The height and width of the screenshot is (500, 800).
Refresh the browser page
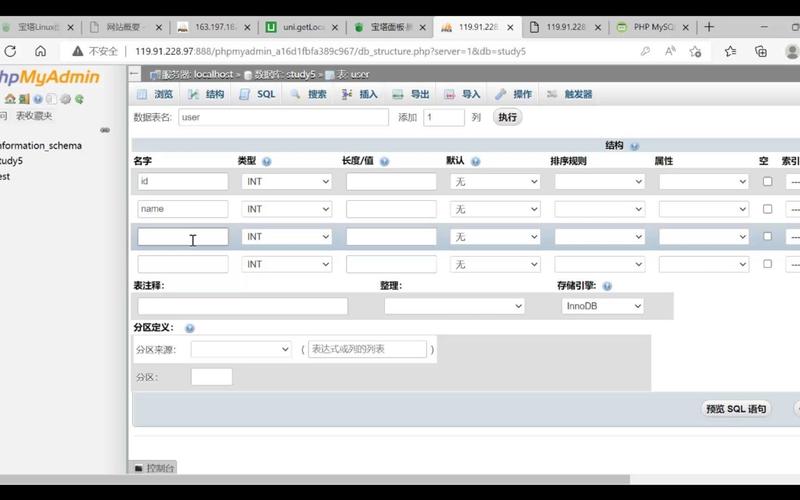[10, 51]
